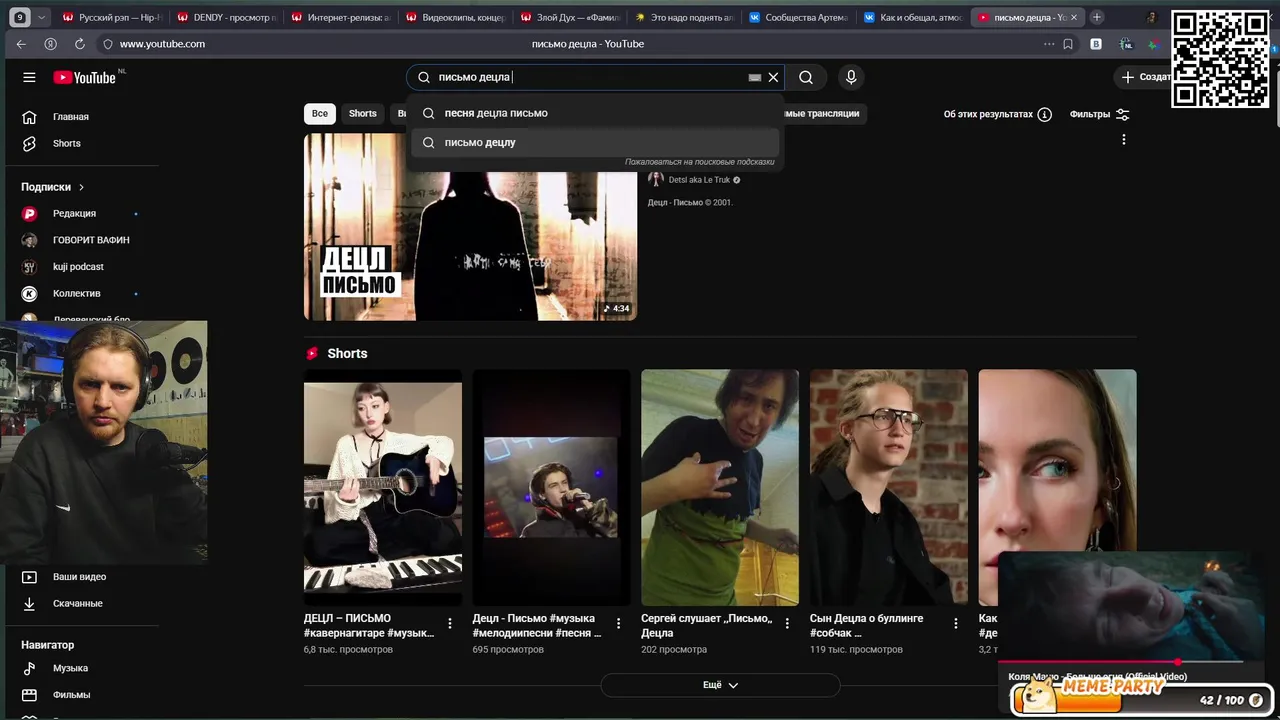The height and width of the screenshot is (720, 1280).
Task: Report search suggestions link
Action: point(700,162)
